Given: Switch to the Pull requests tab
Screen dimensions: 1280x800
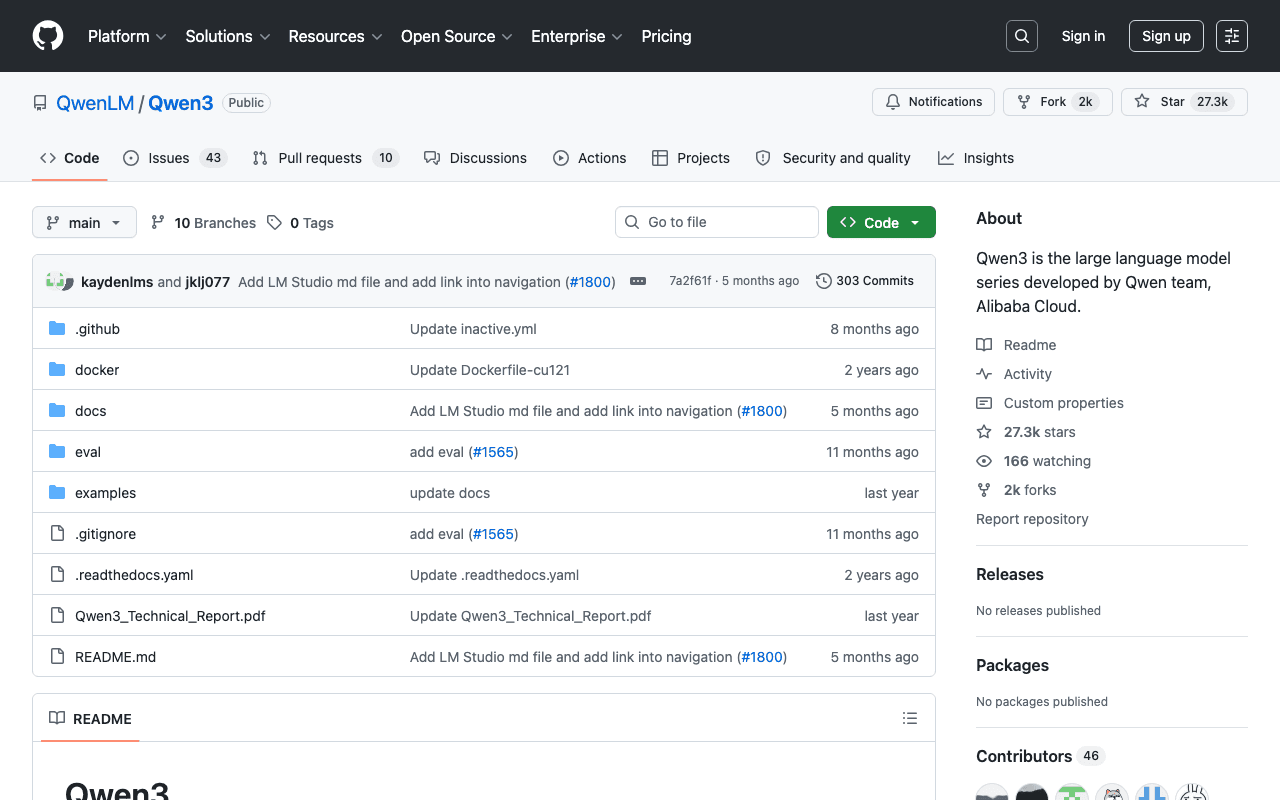Looking at the screenshot, I should point(326,158).
